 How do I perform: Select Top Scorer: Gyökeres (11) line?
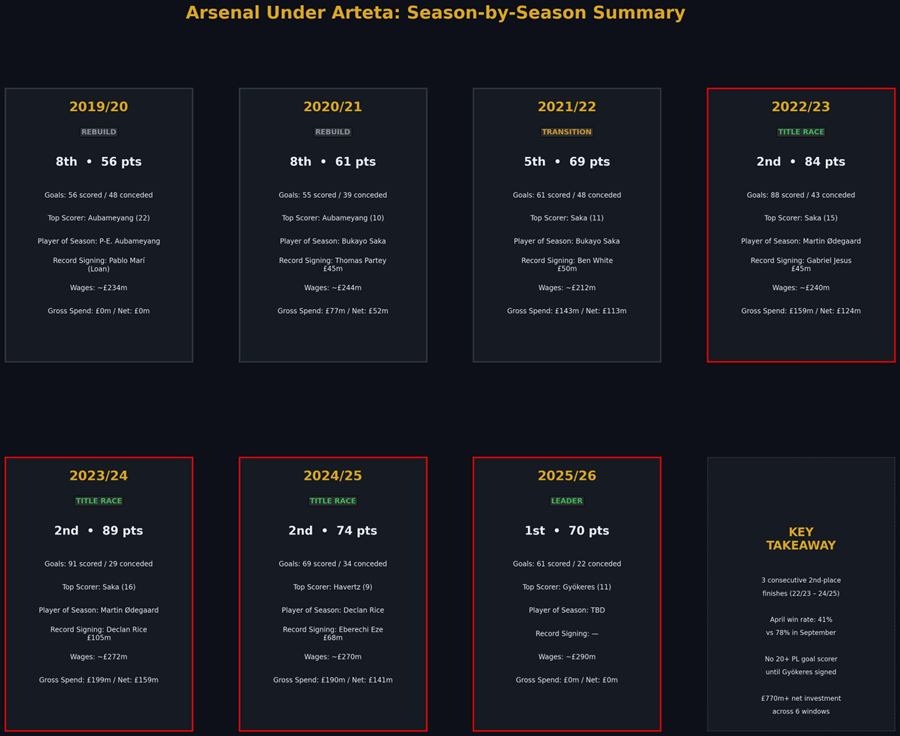[567, 587]
